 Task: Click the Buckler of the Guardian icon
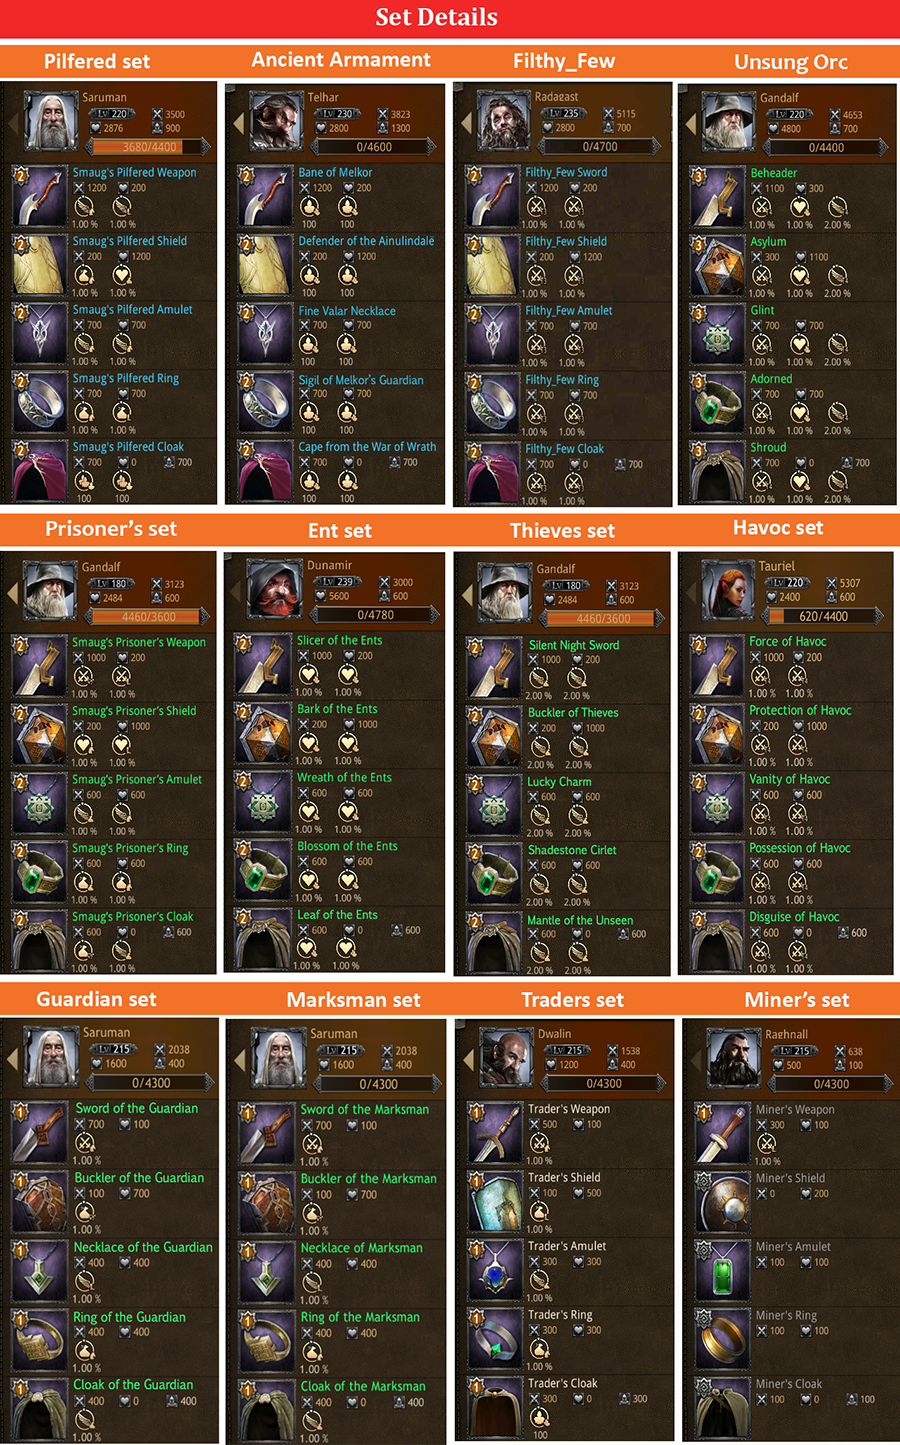(x=40, y=1202)
